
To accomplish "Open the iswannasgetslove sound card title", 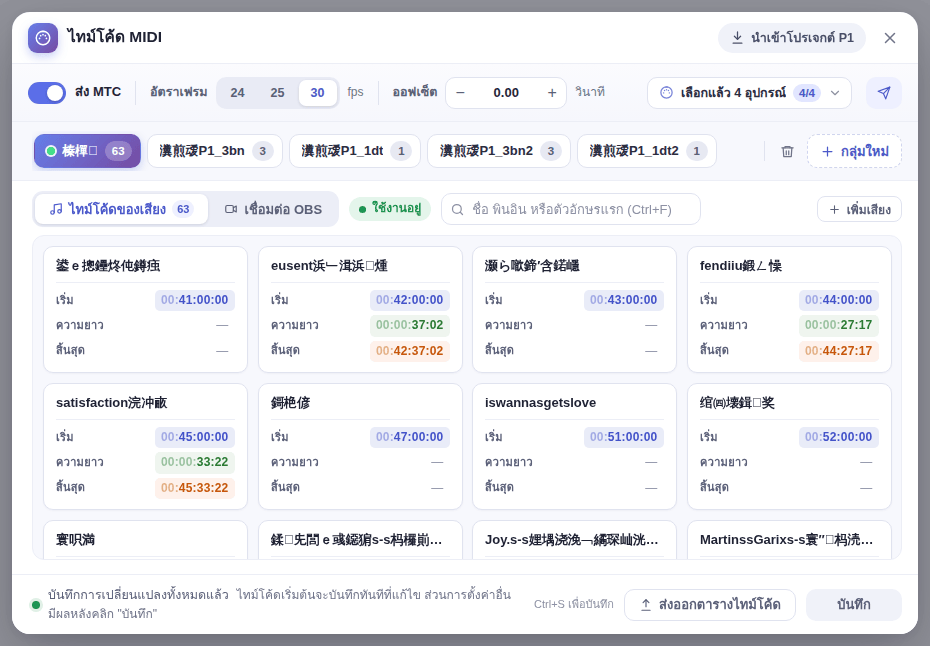I will coord(540,403).
